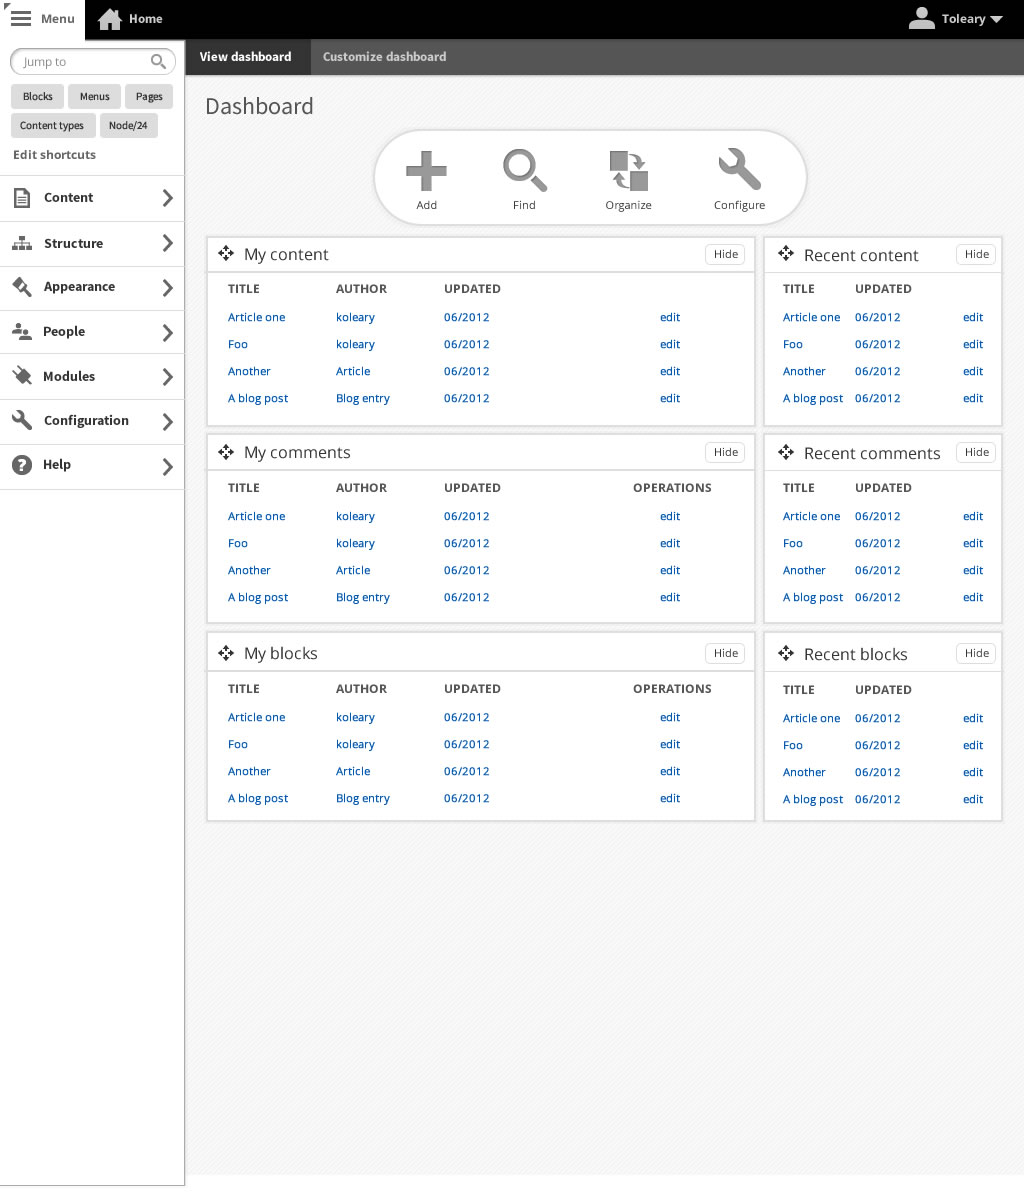Hide the My comments block

[x=726, y=452]
